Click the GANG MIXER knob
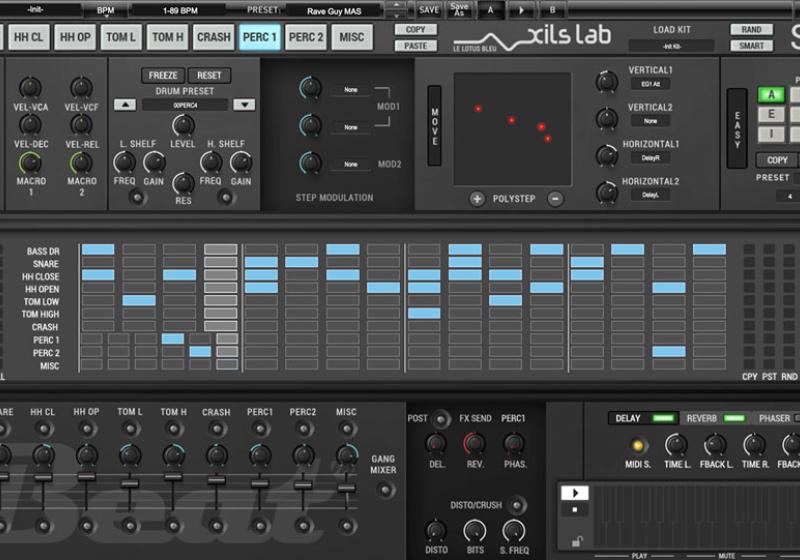The height and width of the screenshot is (560, 800). [x=386, y=490]
